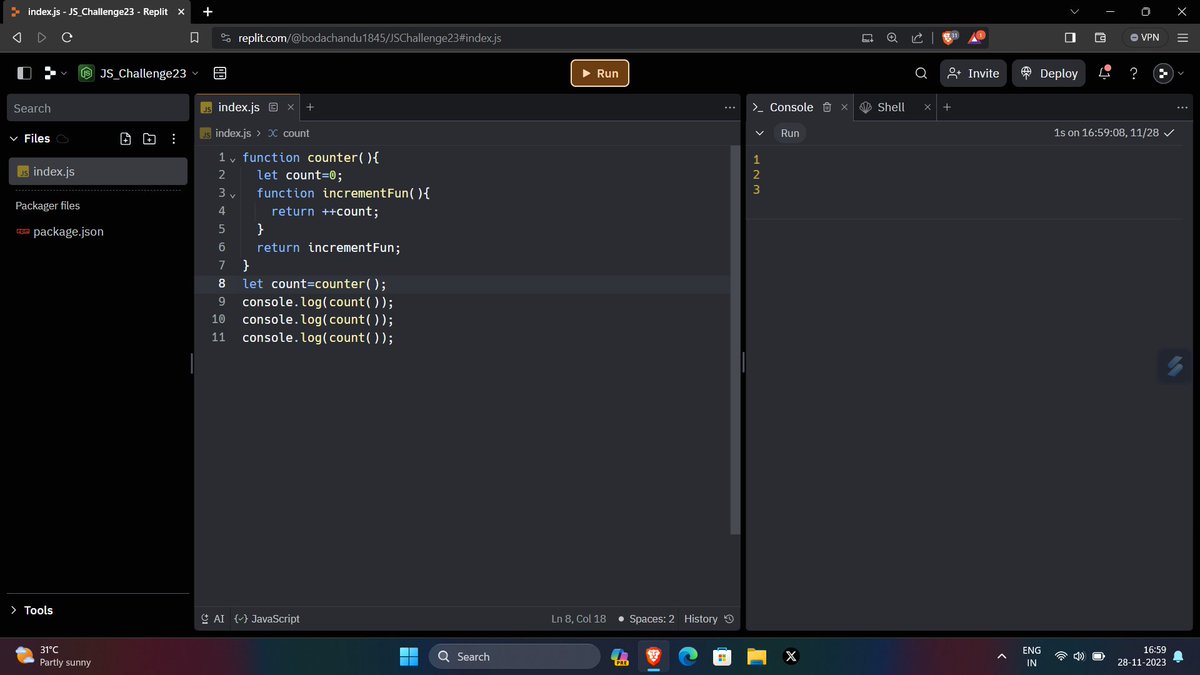Toggle the browser sidebar panel

click(x=1070, y=38)
